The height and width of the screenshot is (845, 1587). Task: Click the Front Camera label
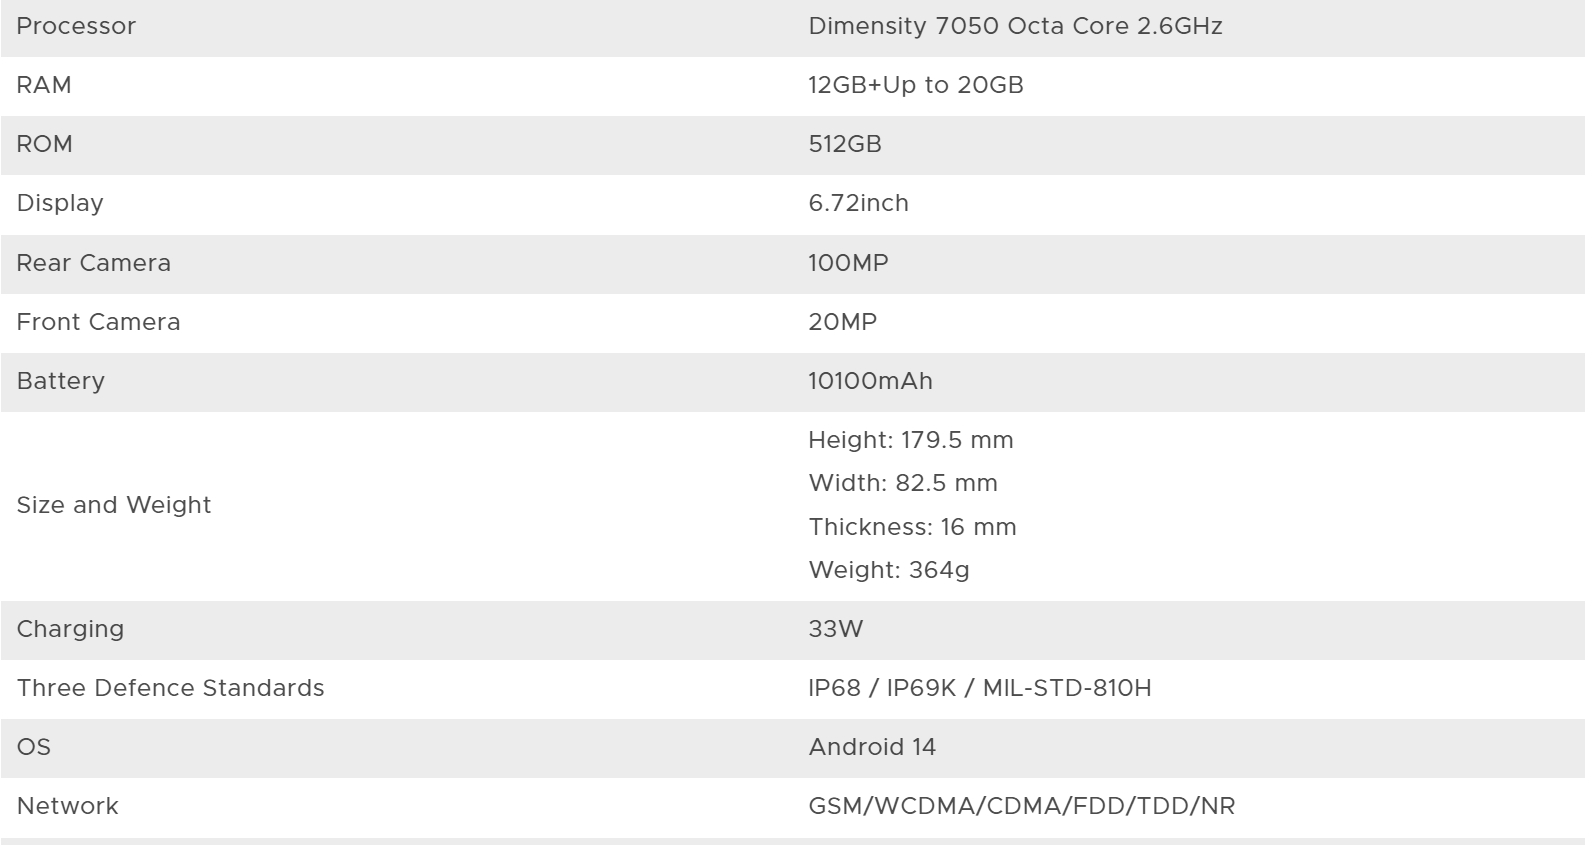tap(98, 322)
